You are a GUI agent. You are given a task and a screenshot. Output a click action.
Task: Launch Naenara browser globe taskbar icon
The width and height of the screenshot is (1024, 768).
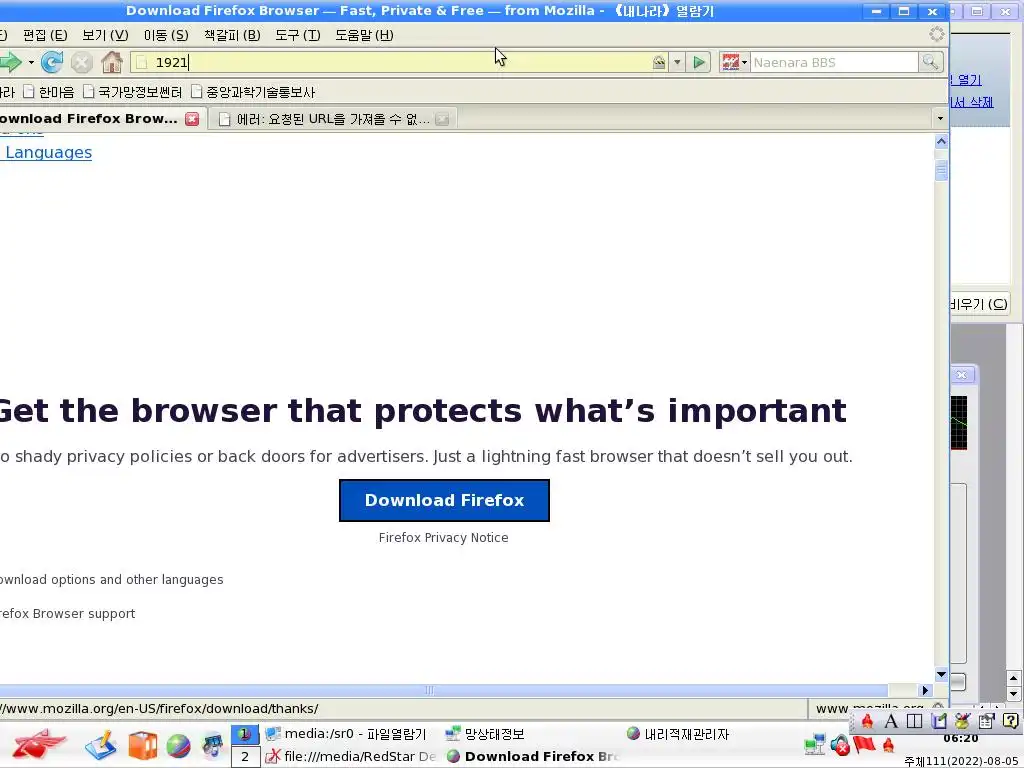[178, 746]
